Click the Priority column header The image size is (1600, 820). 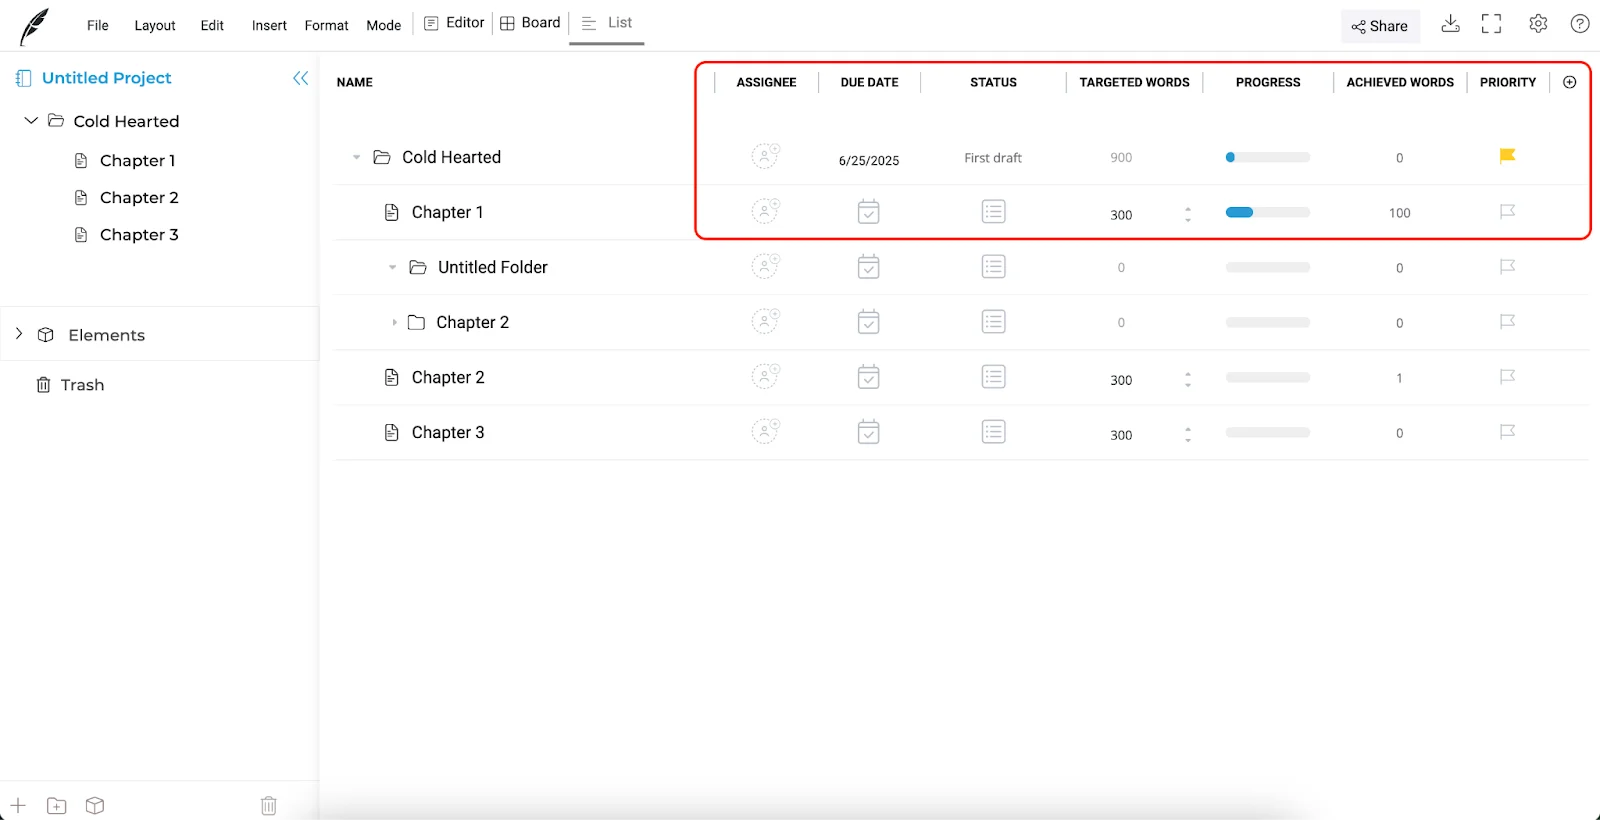coord(1508,82)
